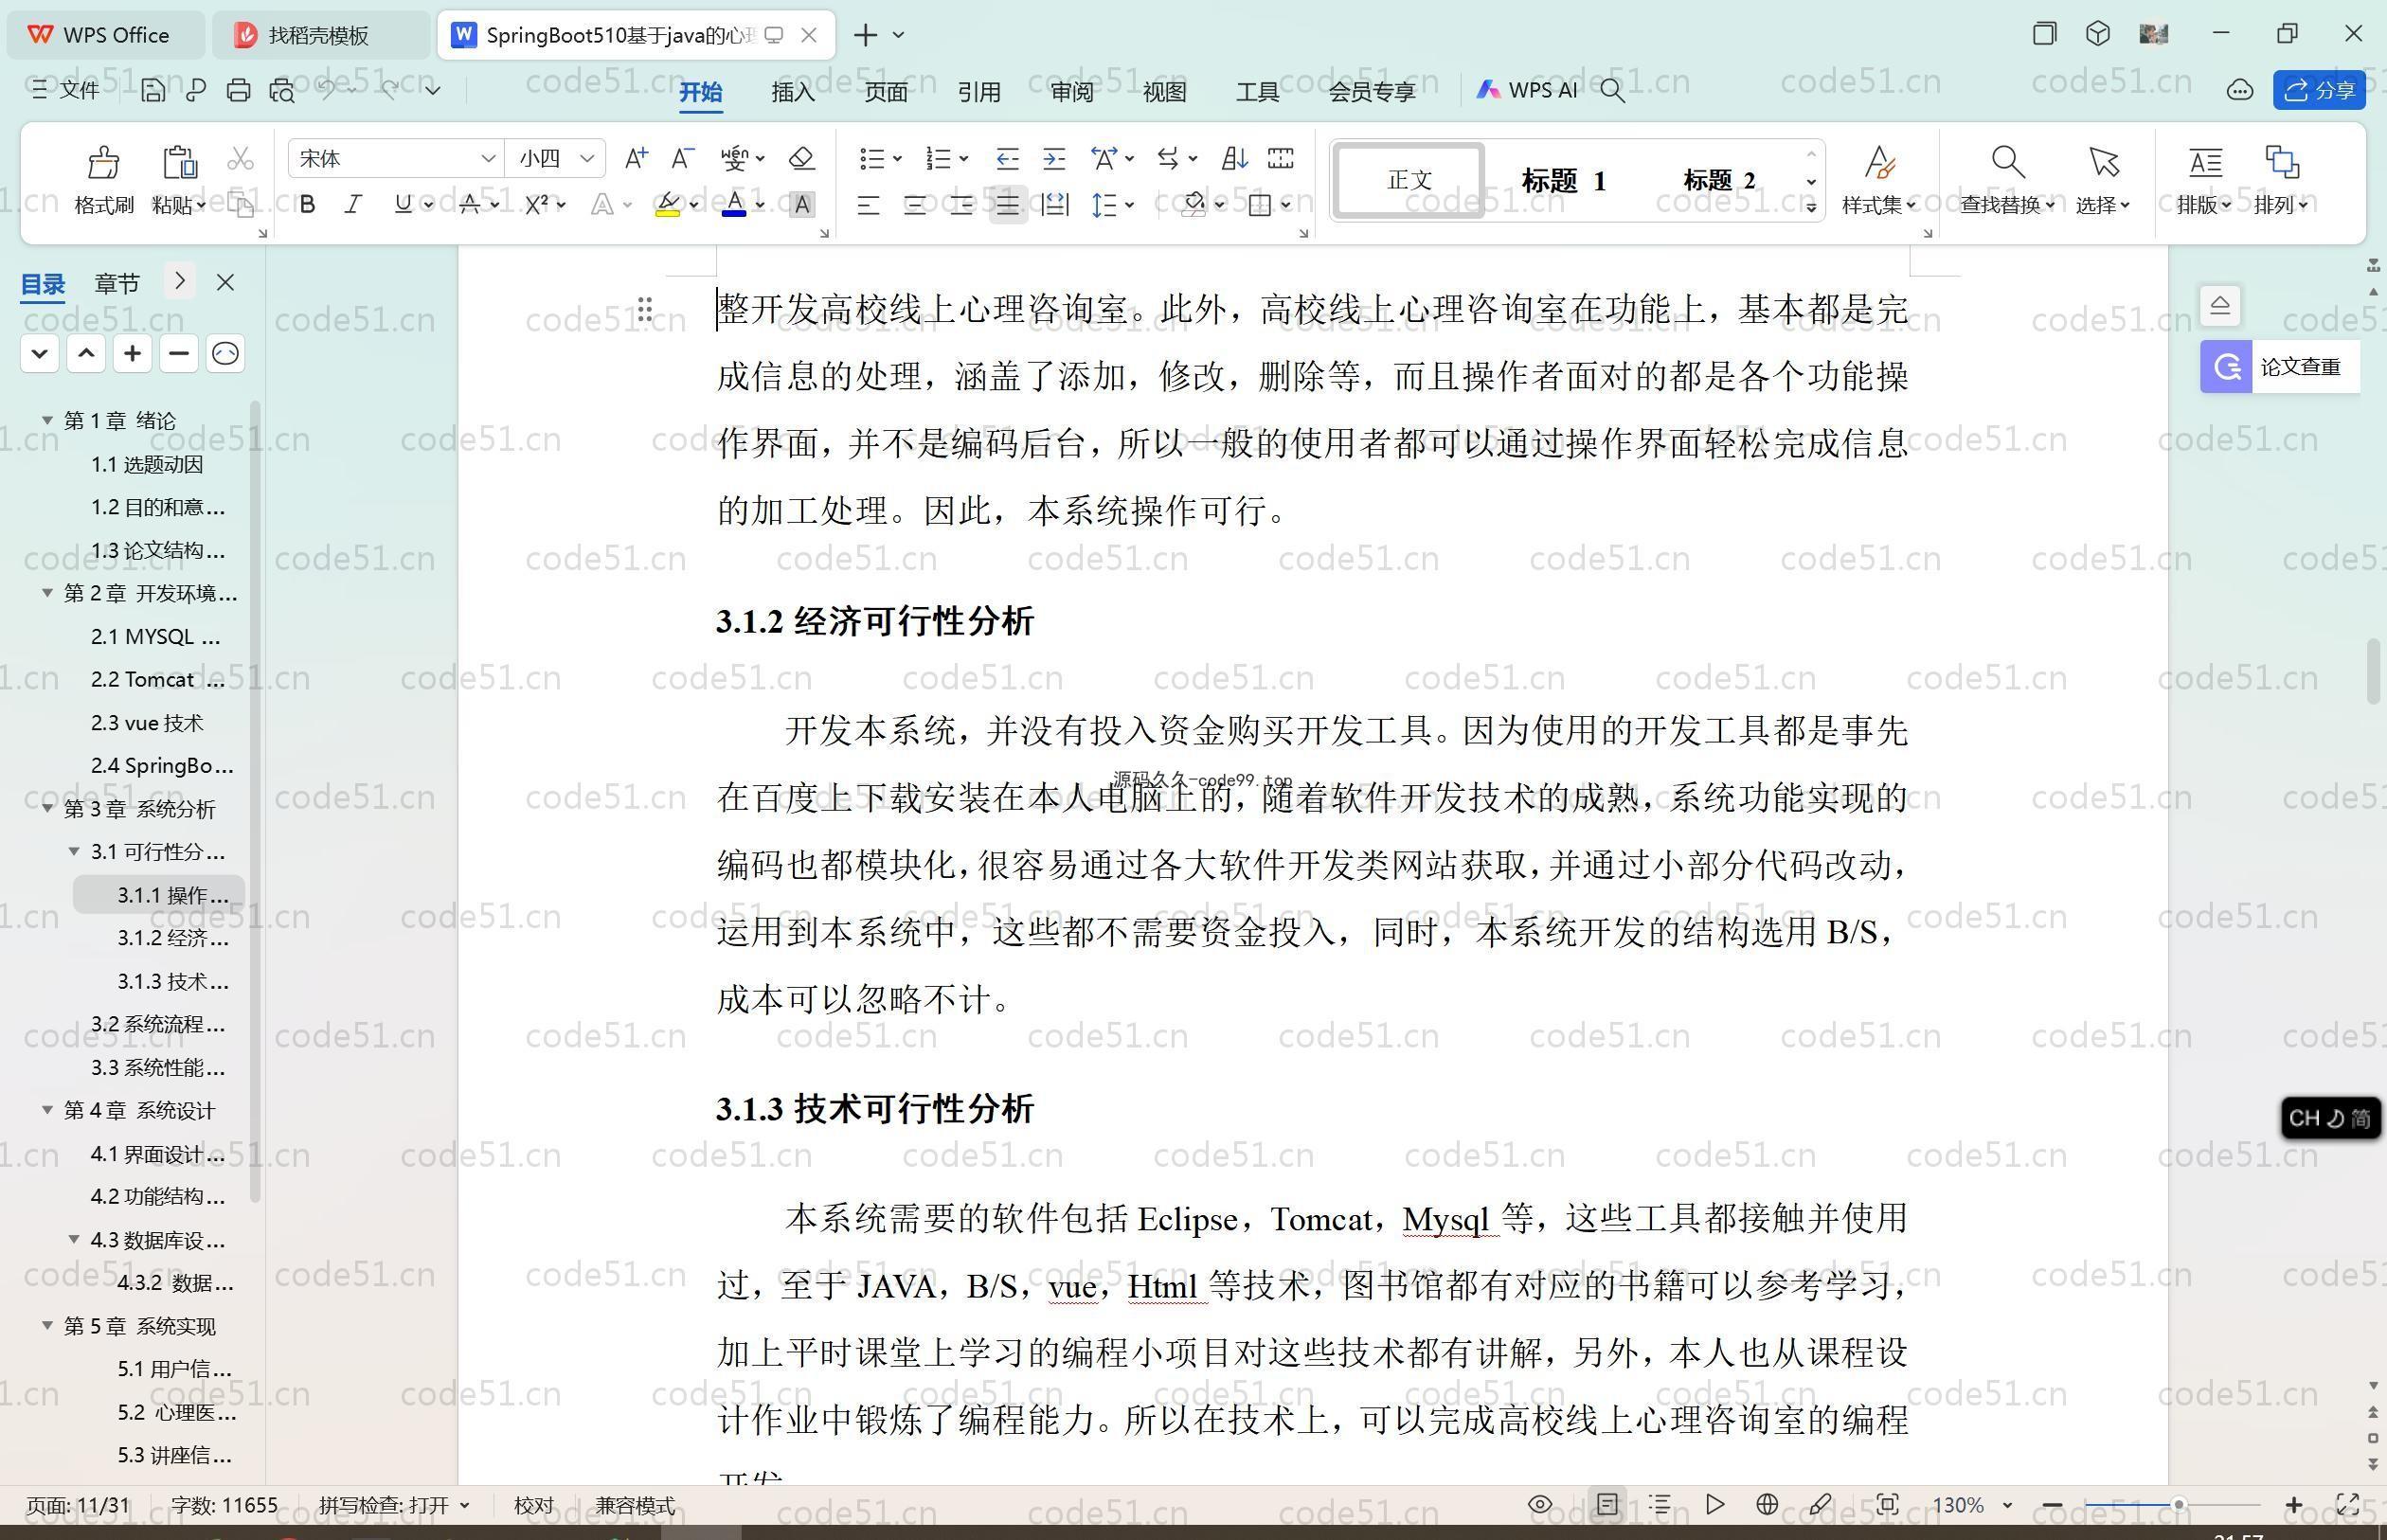Apply 标题 2 heading style

1719,181
